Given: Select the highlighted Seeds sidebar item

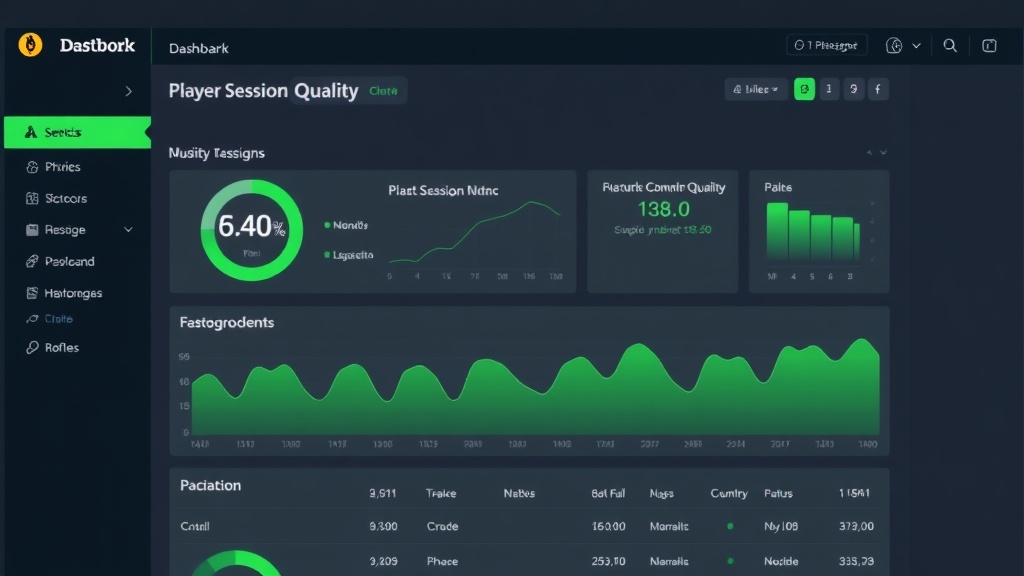Looking at the screenshot, I should click(78, 133).
